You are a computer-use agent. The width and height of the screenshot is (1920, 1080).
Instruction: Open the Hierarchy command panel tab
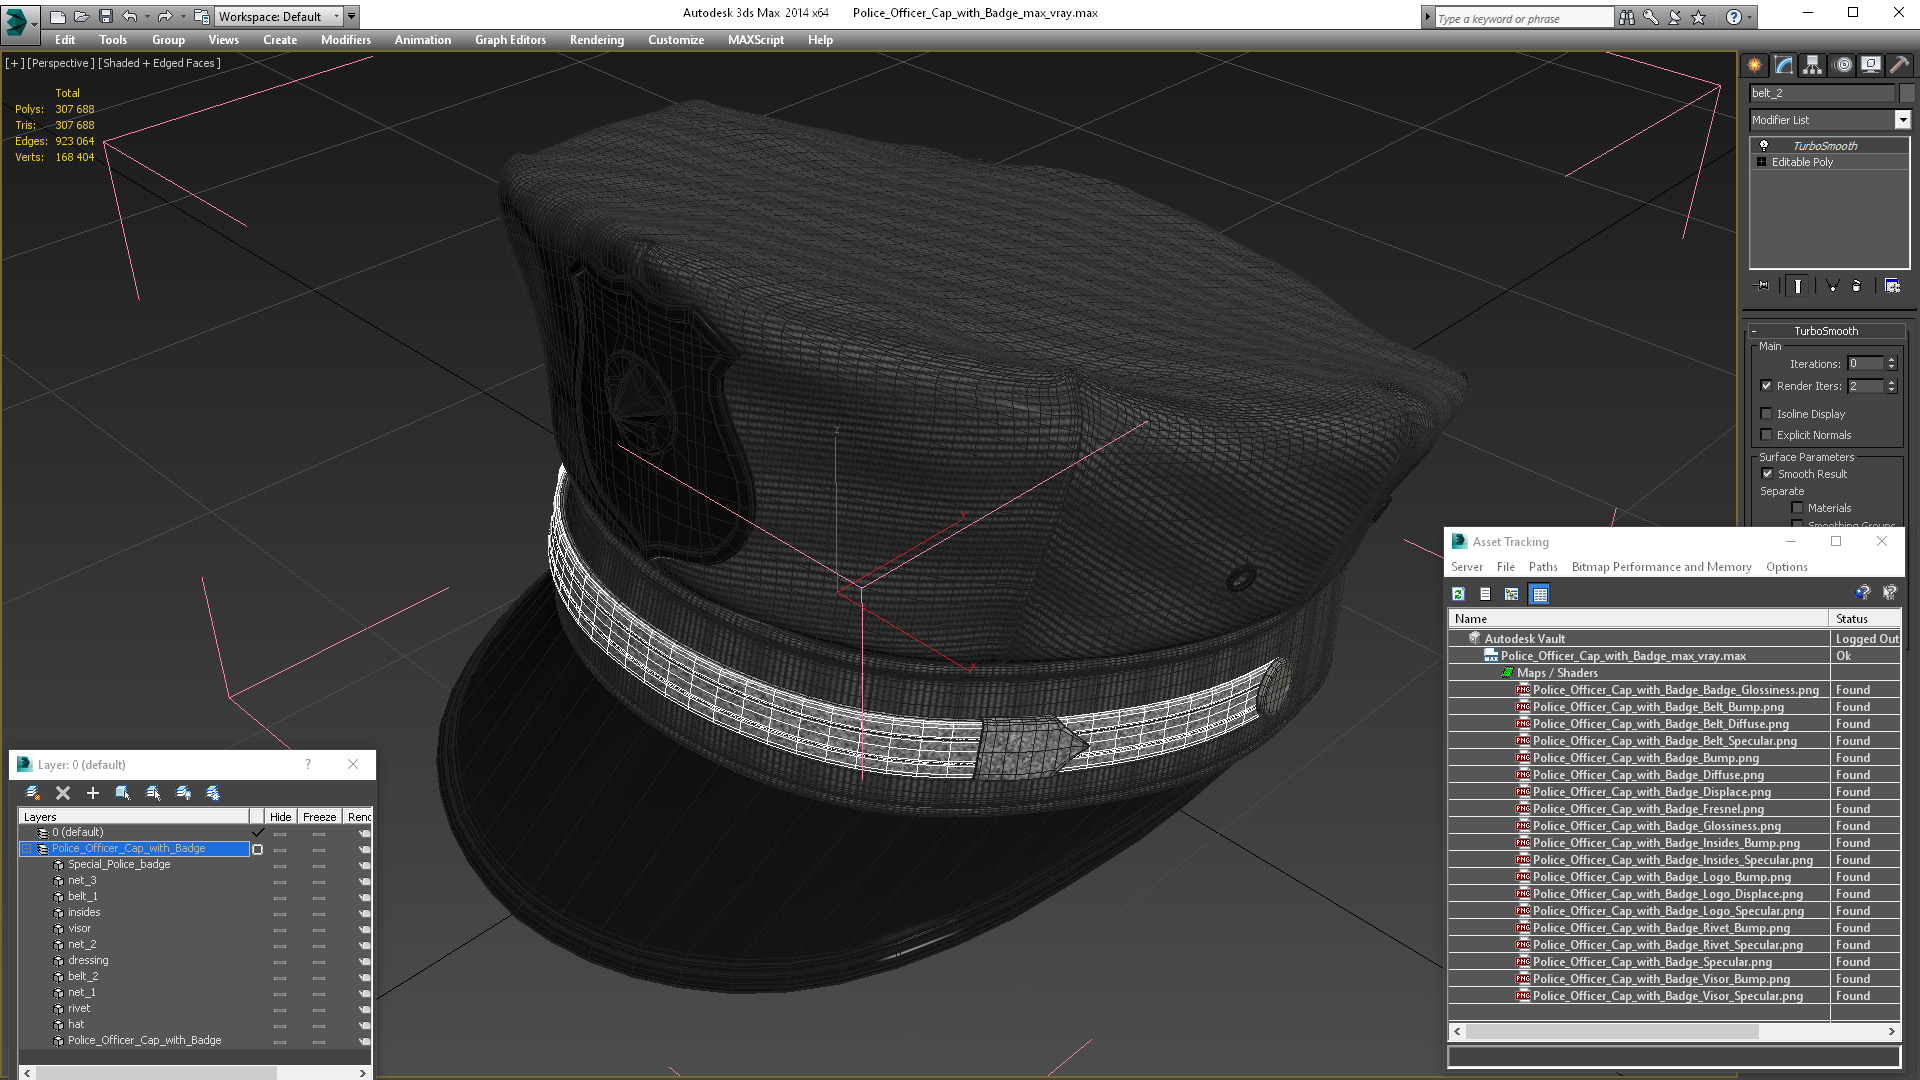point(1812,65)
